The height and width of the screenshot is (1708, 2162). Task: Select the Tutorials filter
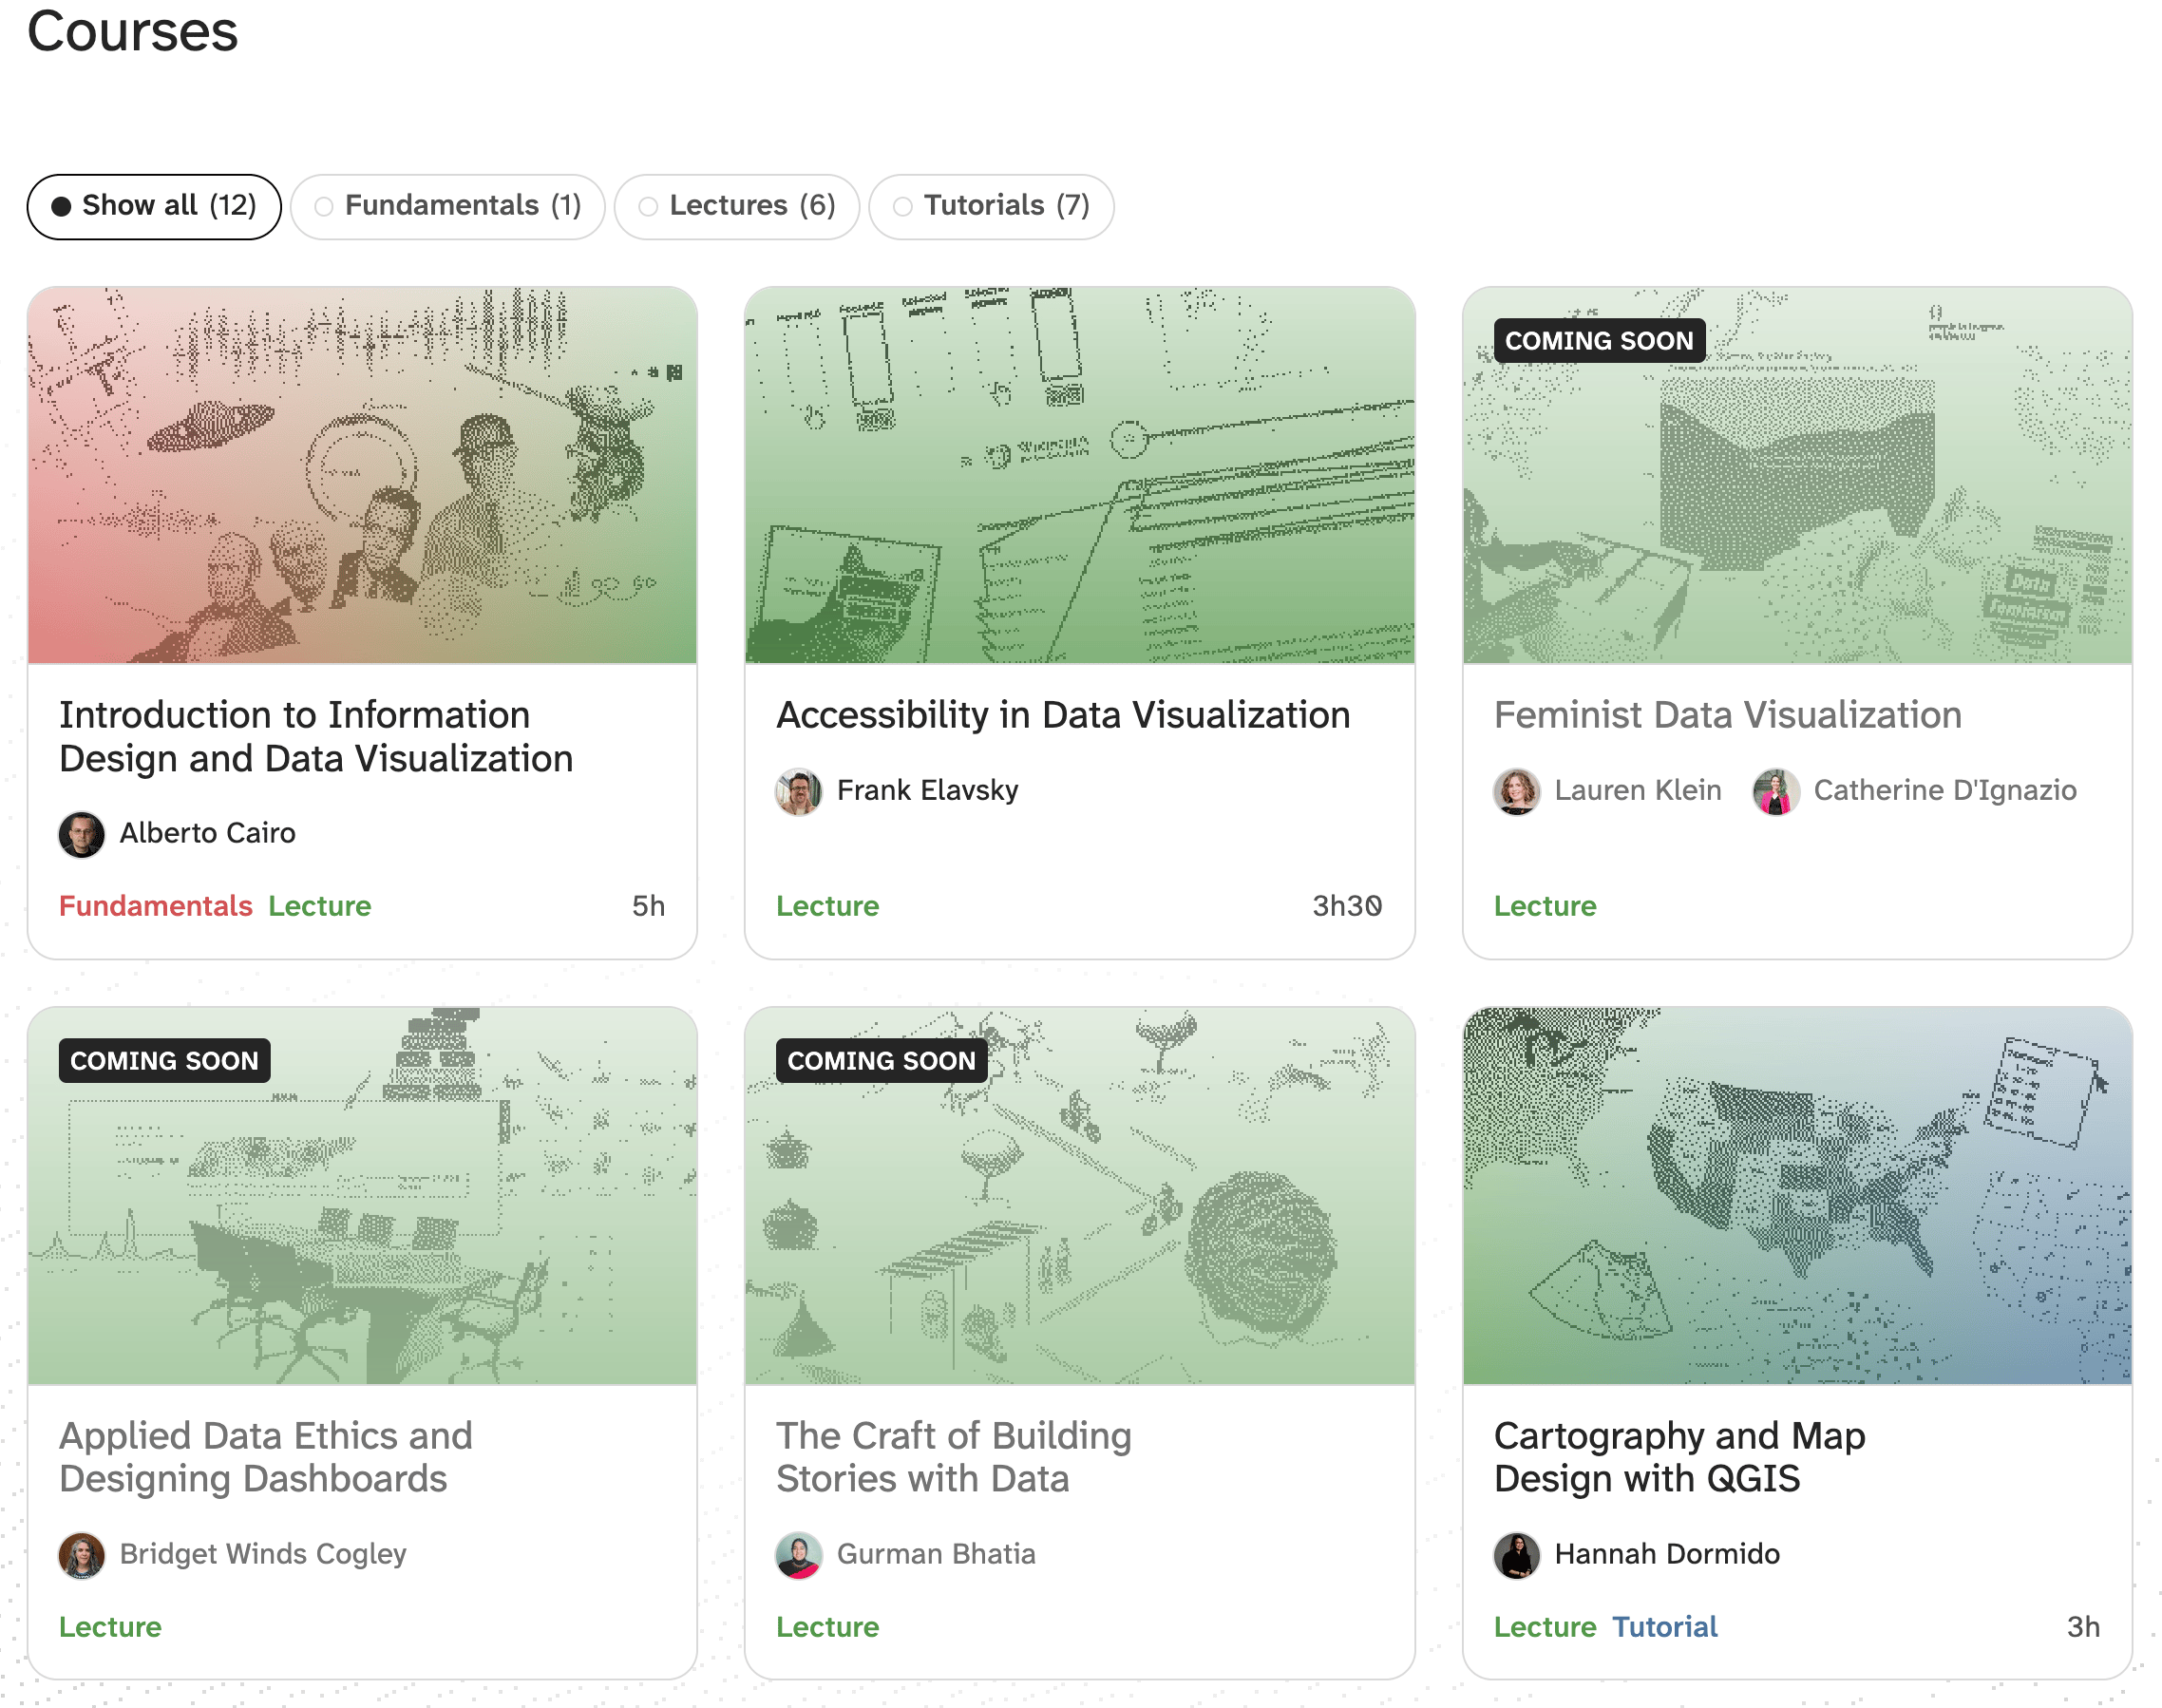click(x=991, y=206)
